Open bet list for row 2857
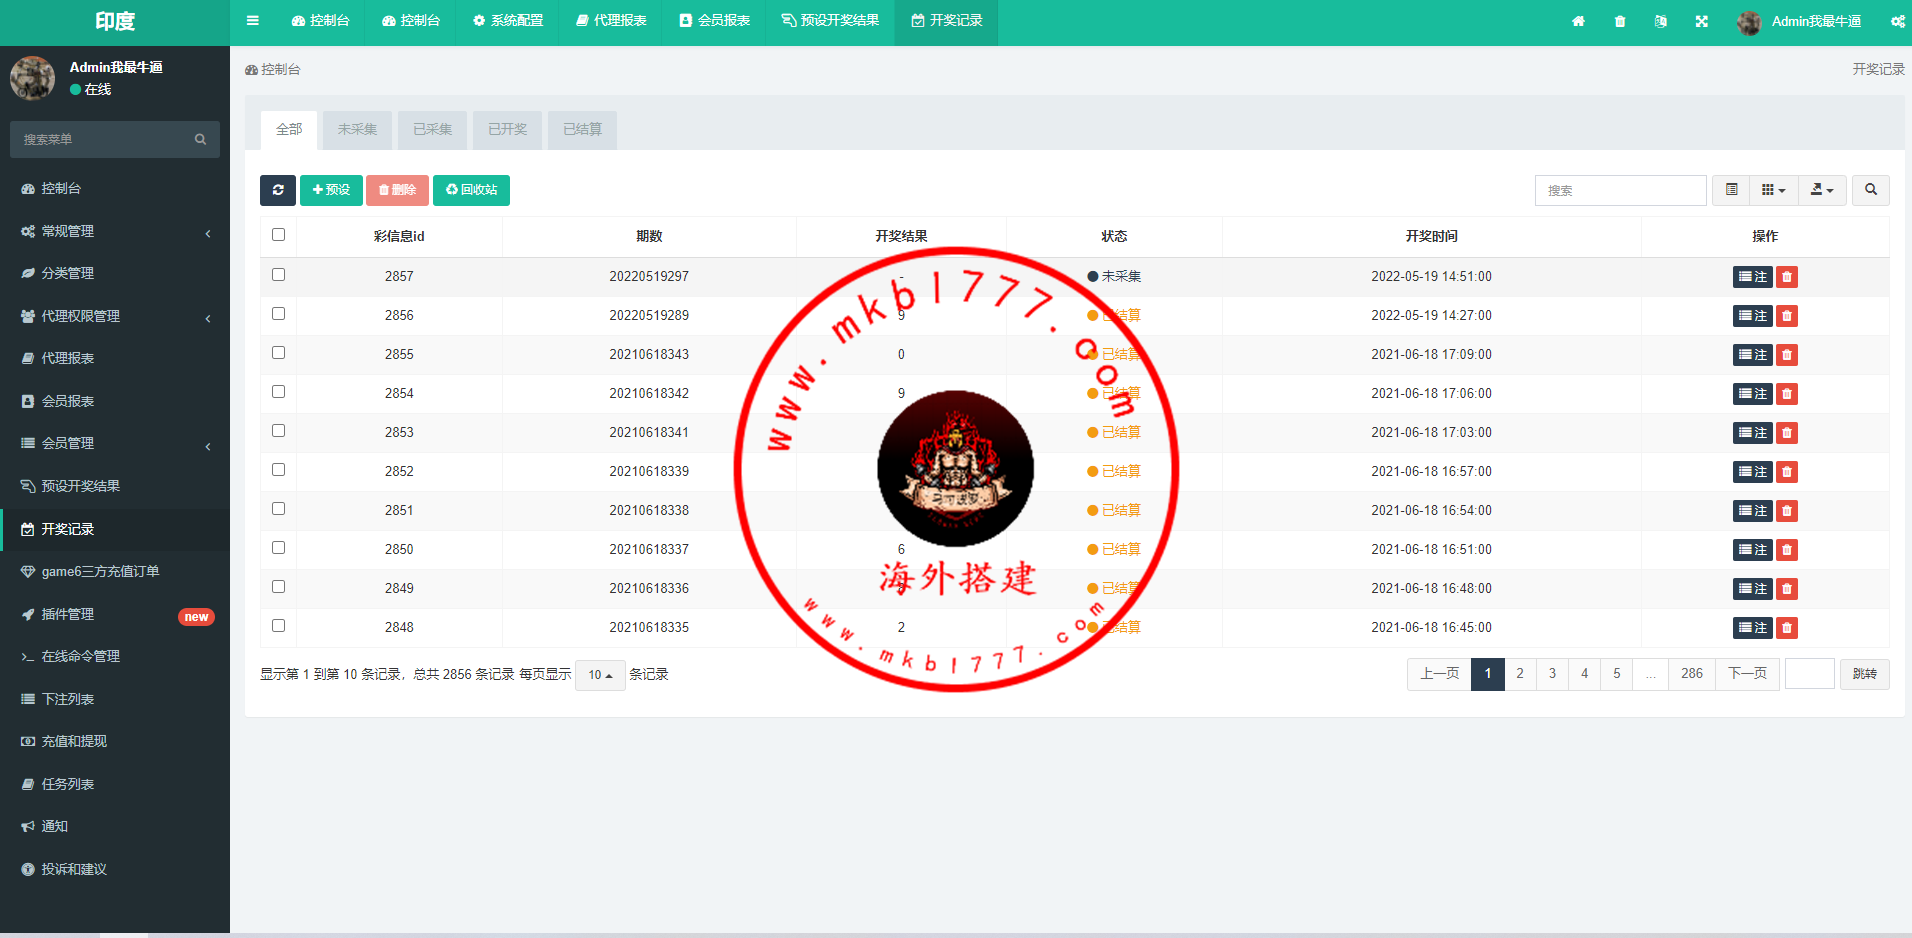This screenshot has width=1912, height=938. [x=1753, y=277]
